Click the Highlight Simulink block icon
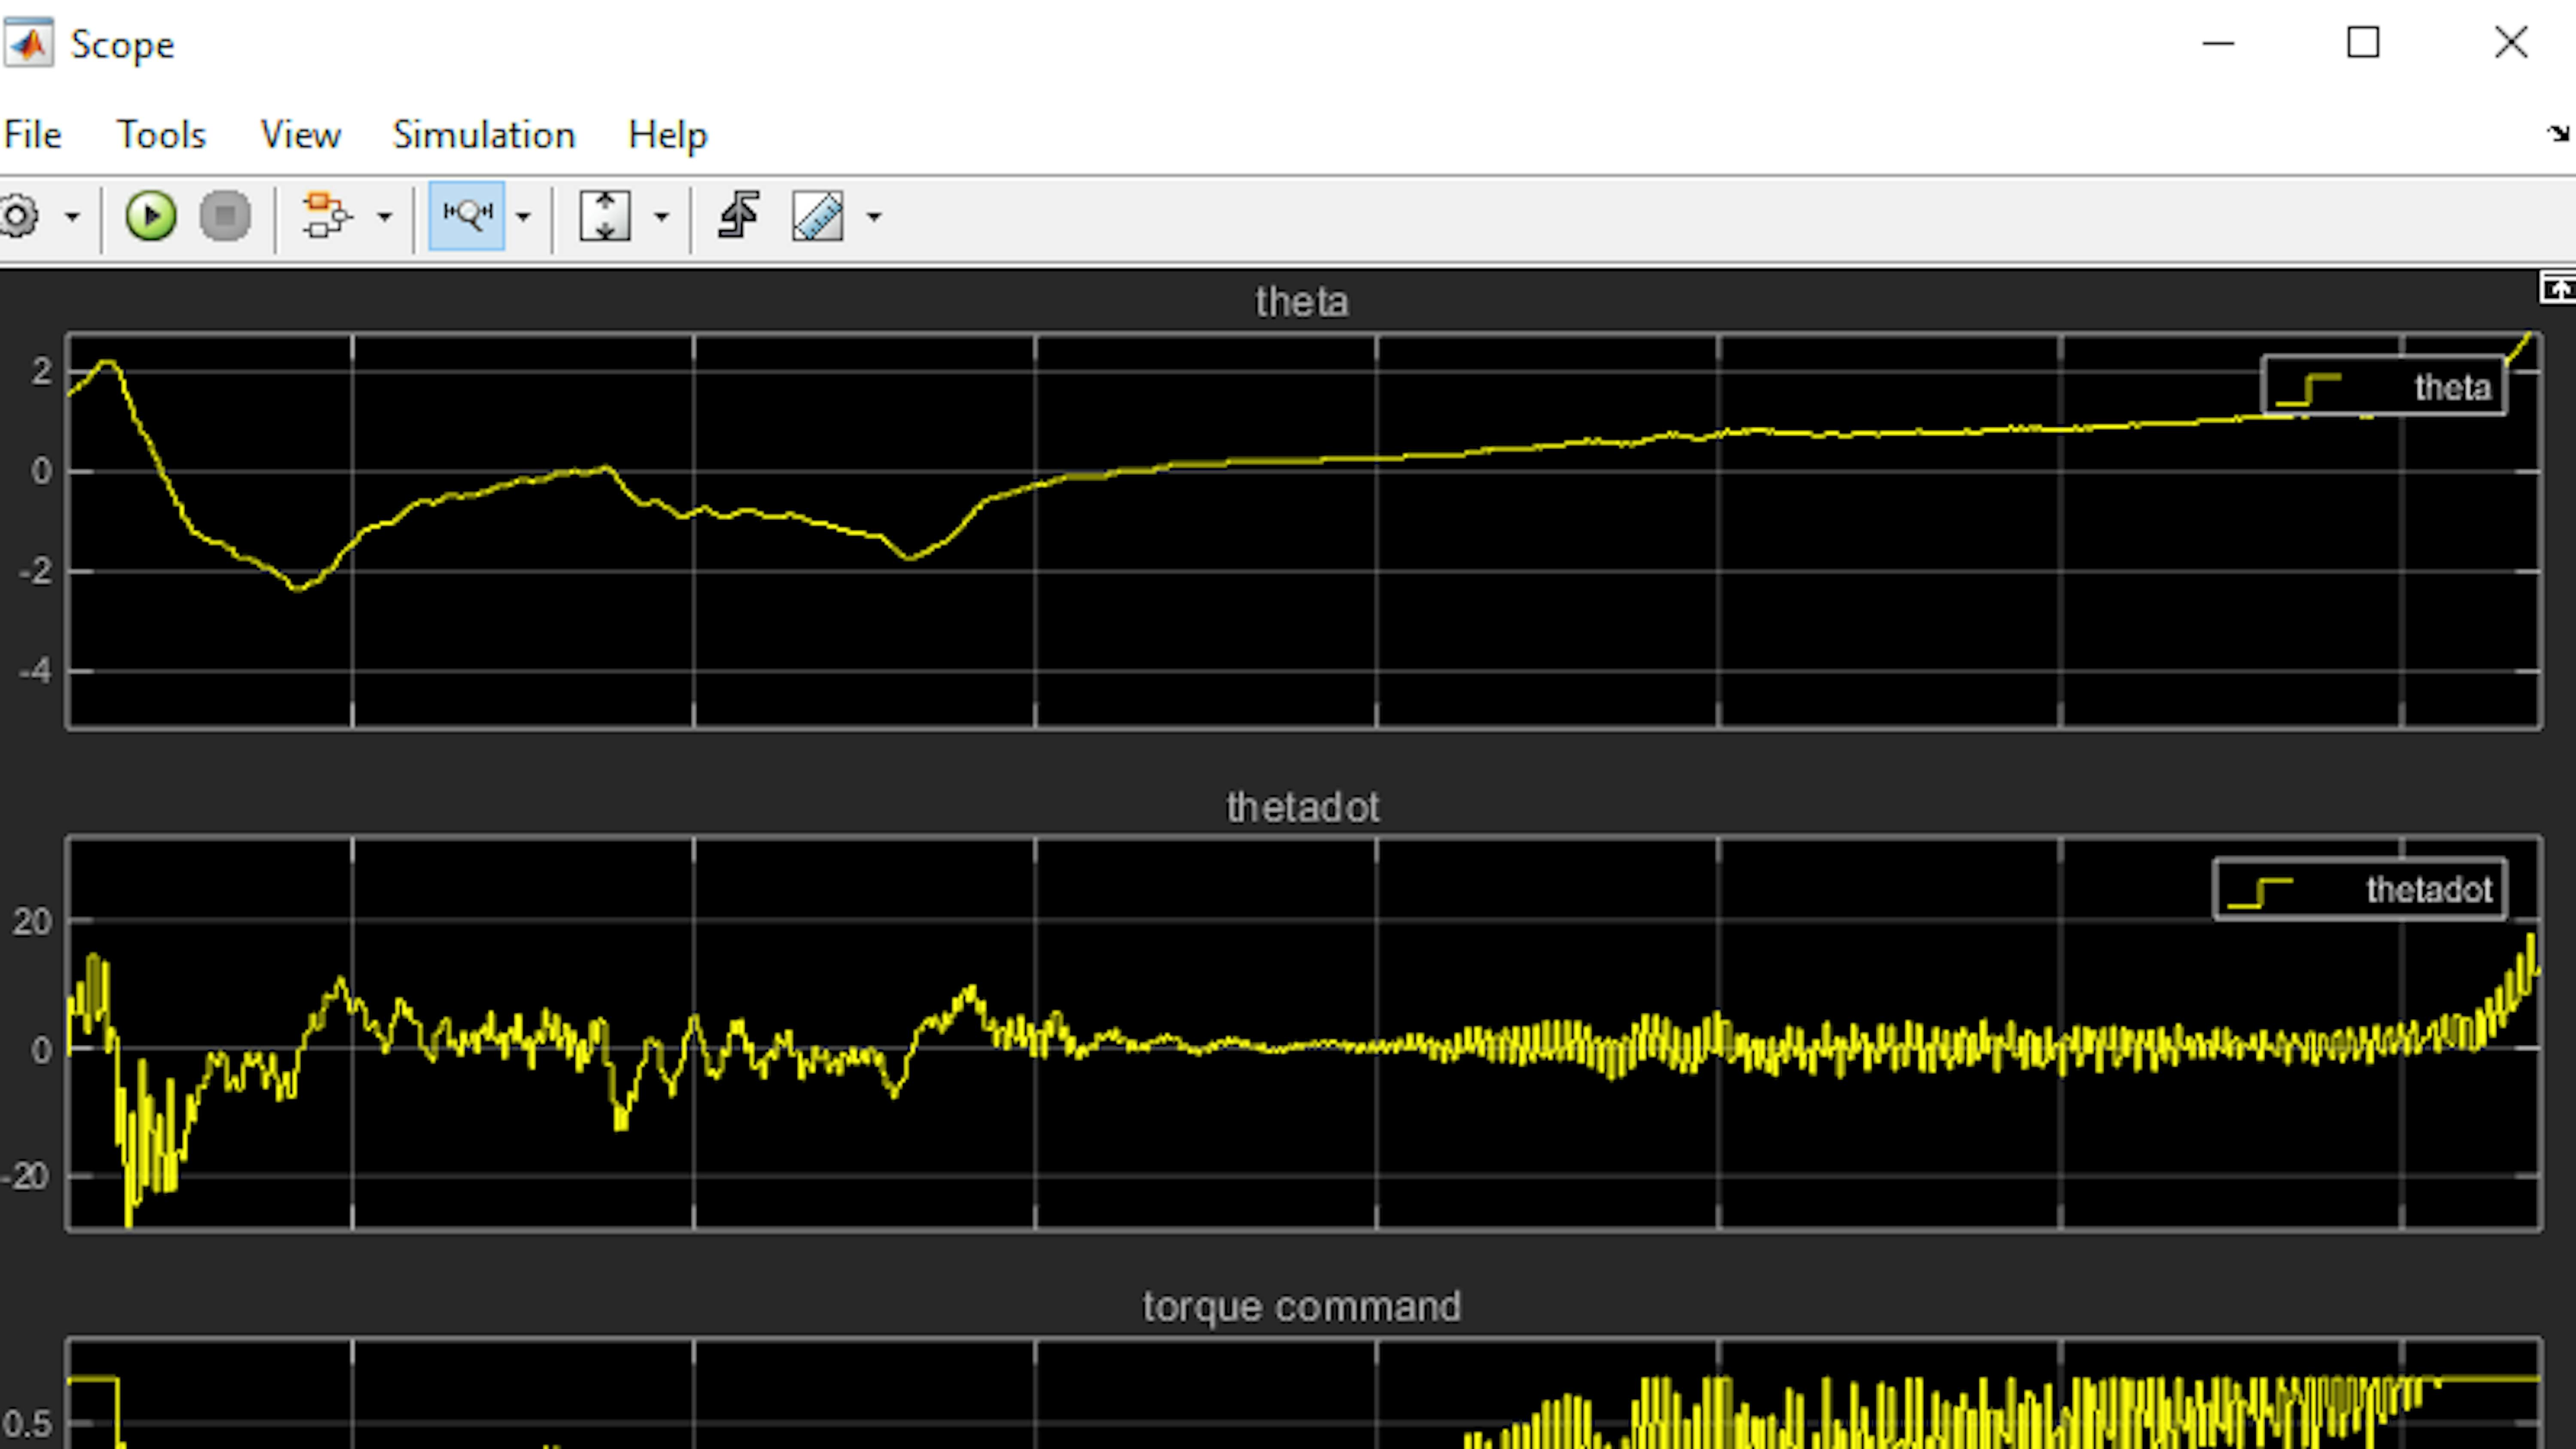2576x1449 pixels. click(x=327, y=216)
